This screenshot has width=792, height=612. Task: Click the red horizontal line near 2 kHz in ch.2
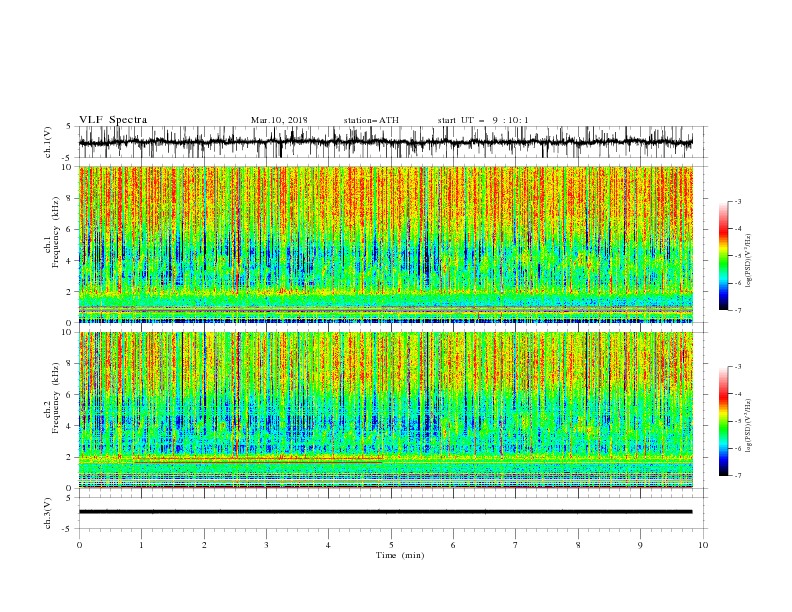click(258, 458)
